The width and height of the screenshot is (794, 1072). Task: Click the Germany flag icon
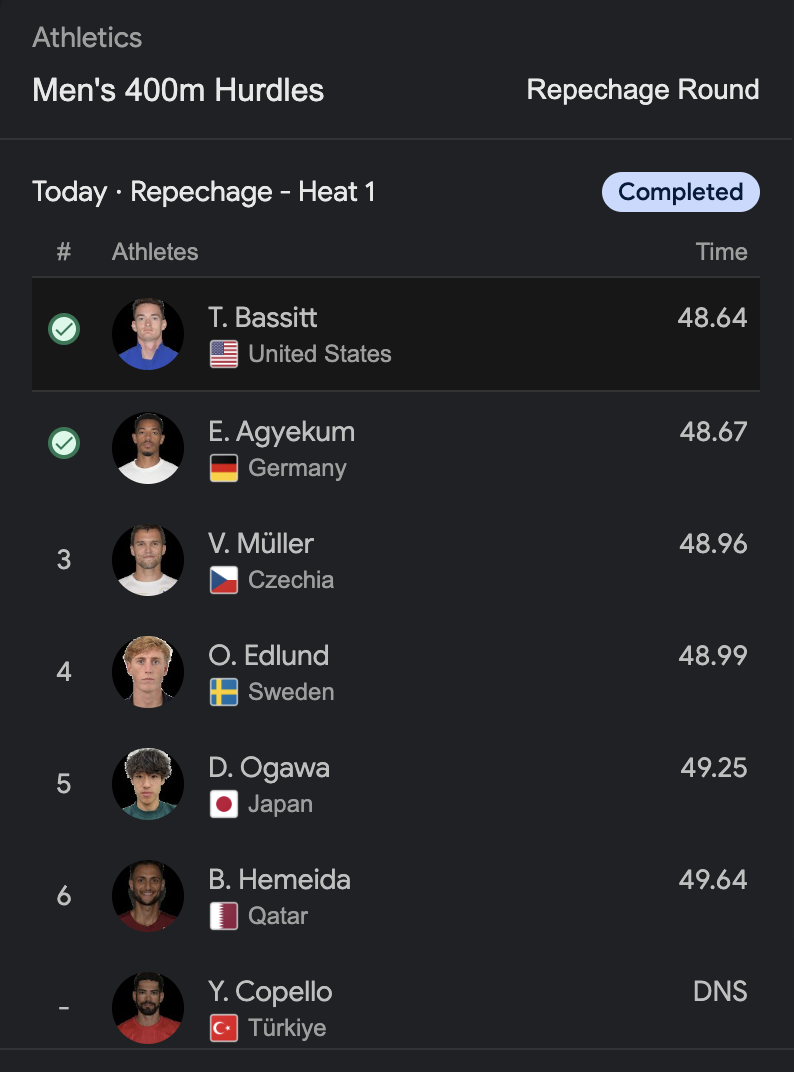[224, 468]
